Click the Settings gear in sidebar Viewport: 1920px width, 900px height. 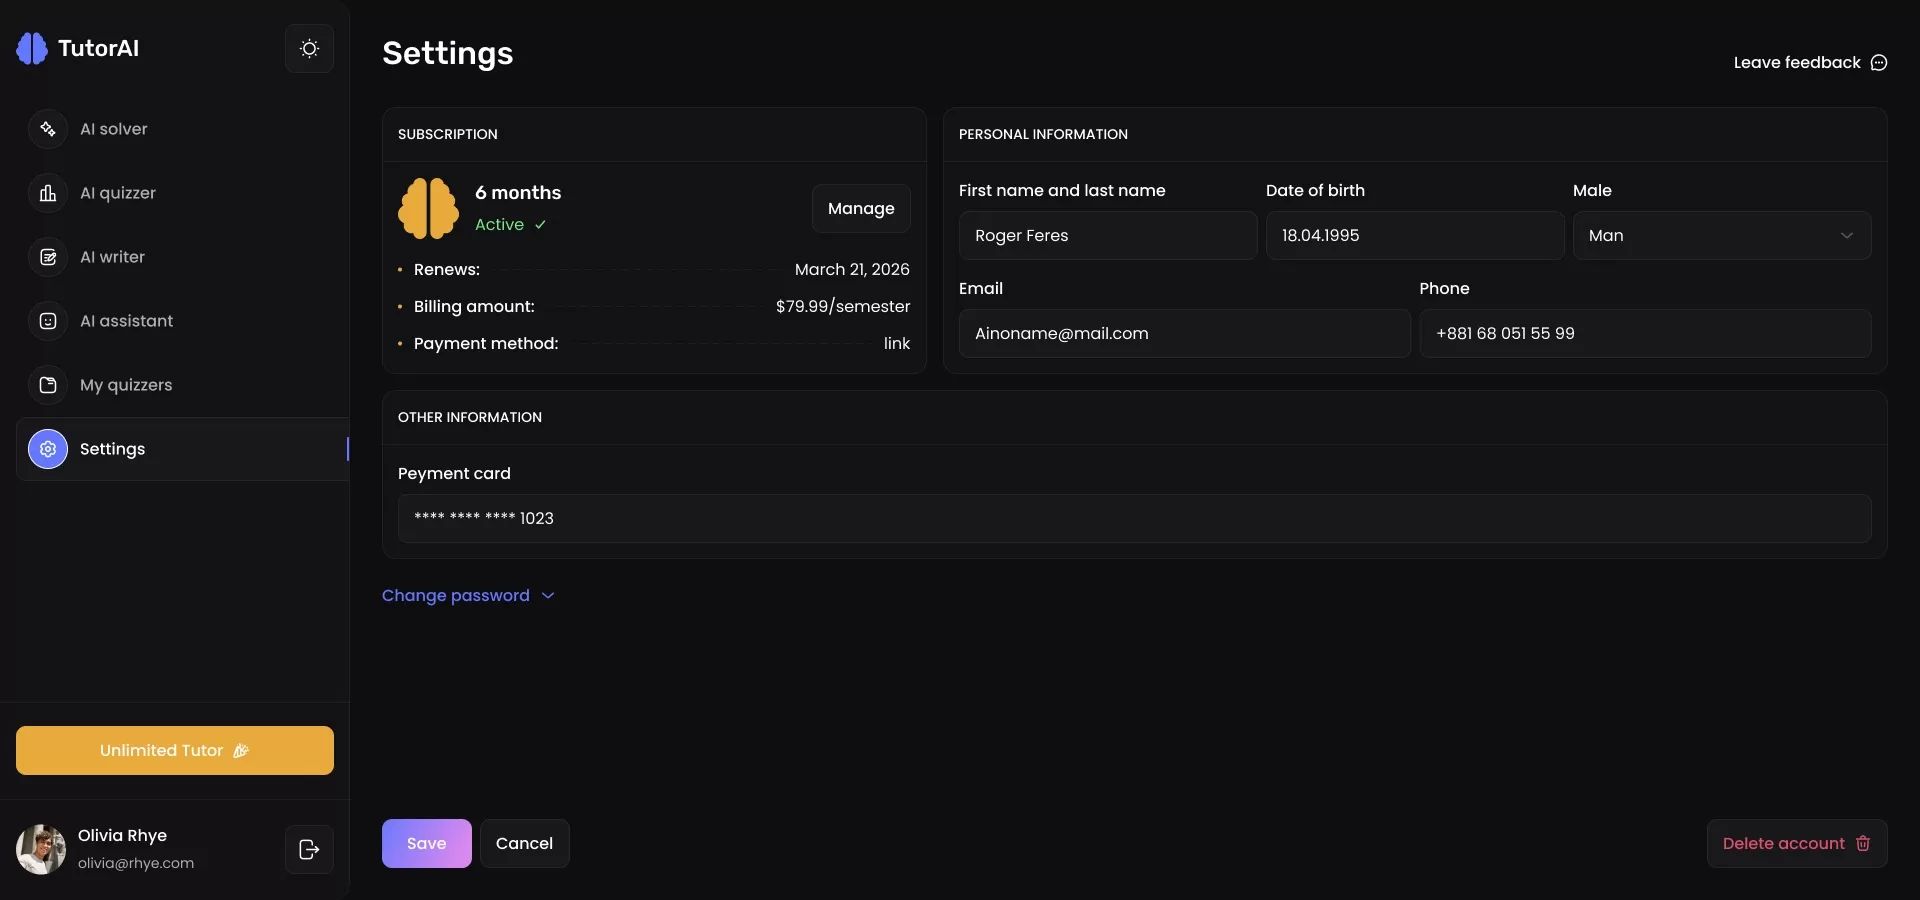pos(47,449)
